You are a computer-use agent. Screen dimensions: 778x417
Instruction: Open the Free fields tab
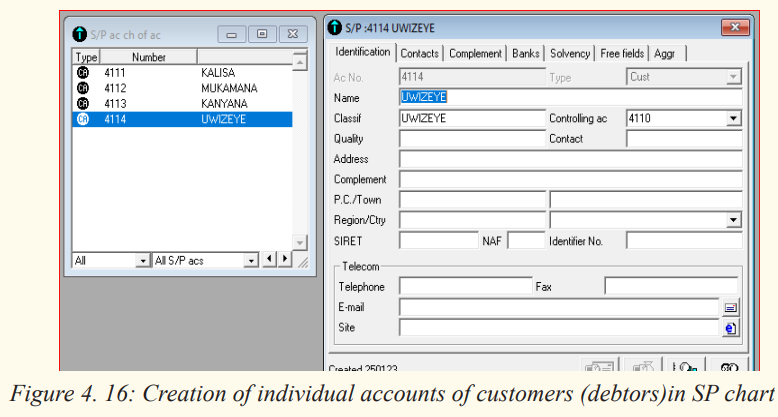(x=622, y=54)
